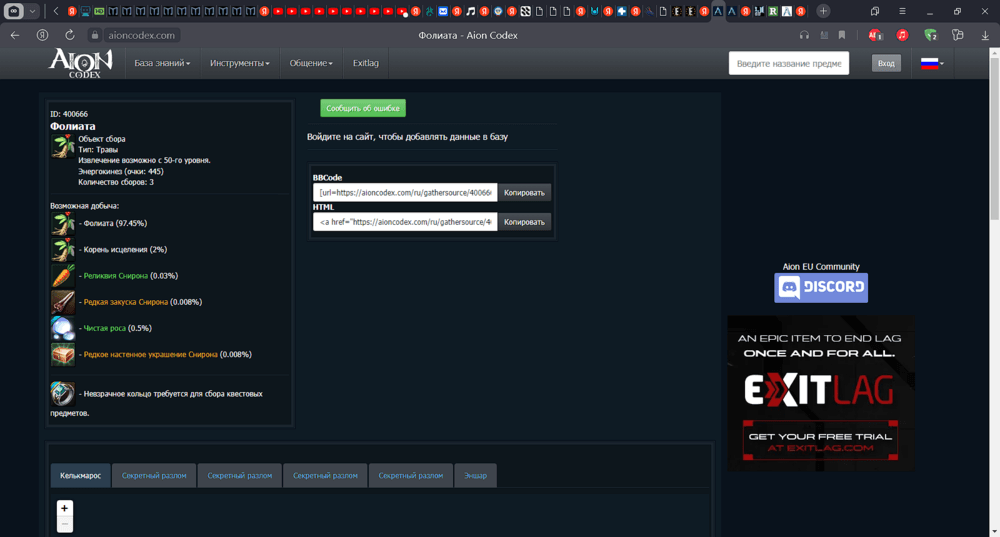The width and height of the screenshot is (1000, 537).
Task: Click the item name search field
Action: [789, 63]
